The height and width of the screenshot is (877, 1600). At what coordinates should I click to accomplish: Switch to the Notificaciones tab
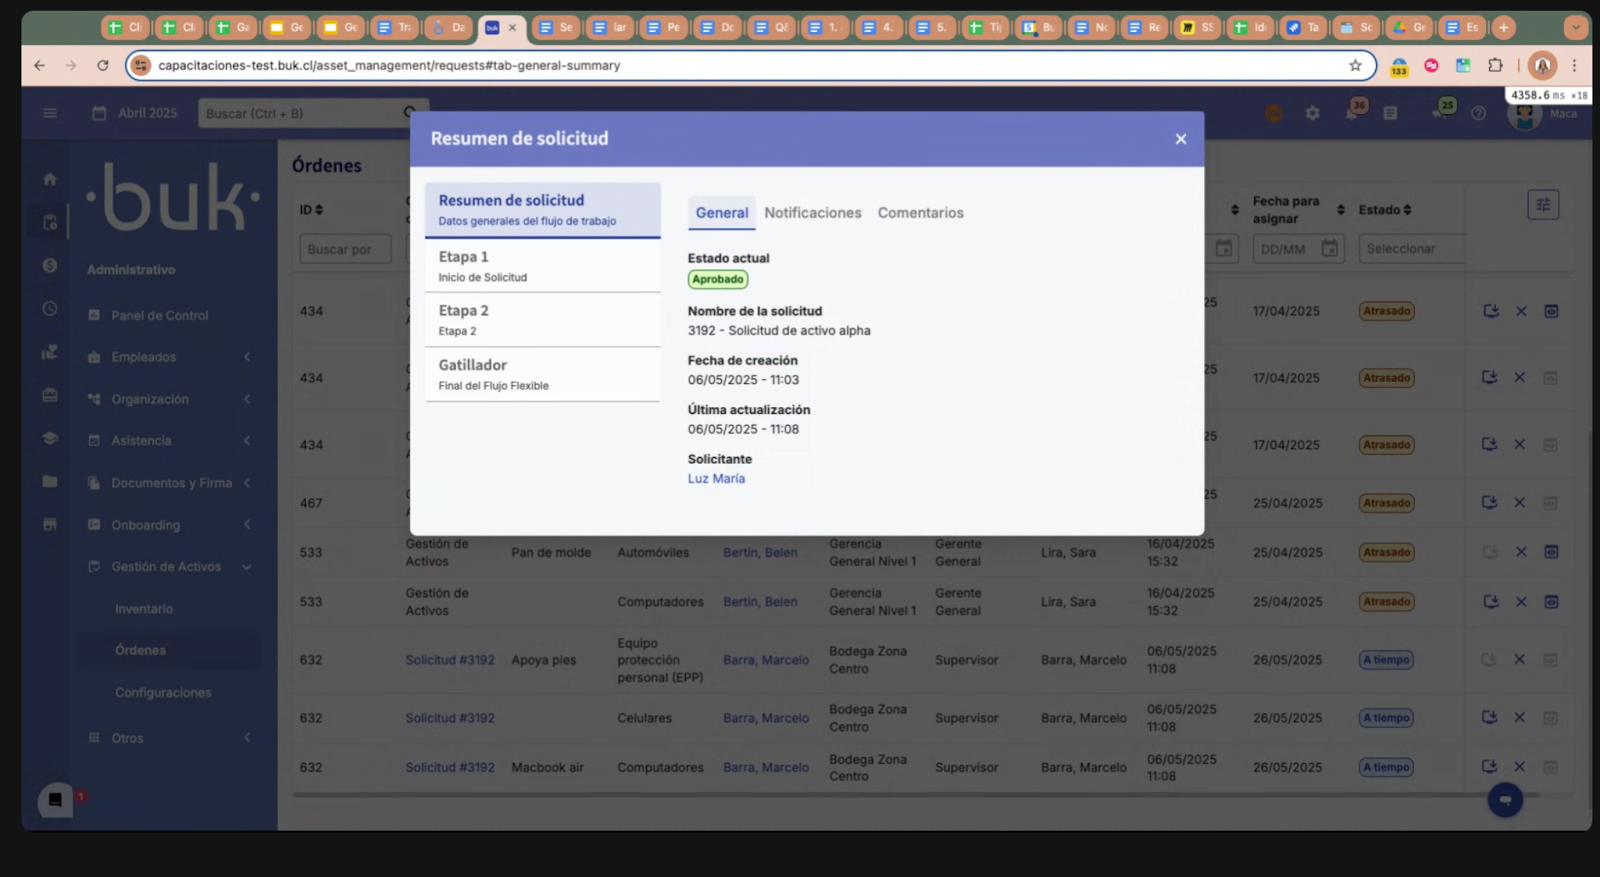tap(812, 213)
